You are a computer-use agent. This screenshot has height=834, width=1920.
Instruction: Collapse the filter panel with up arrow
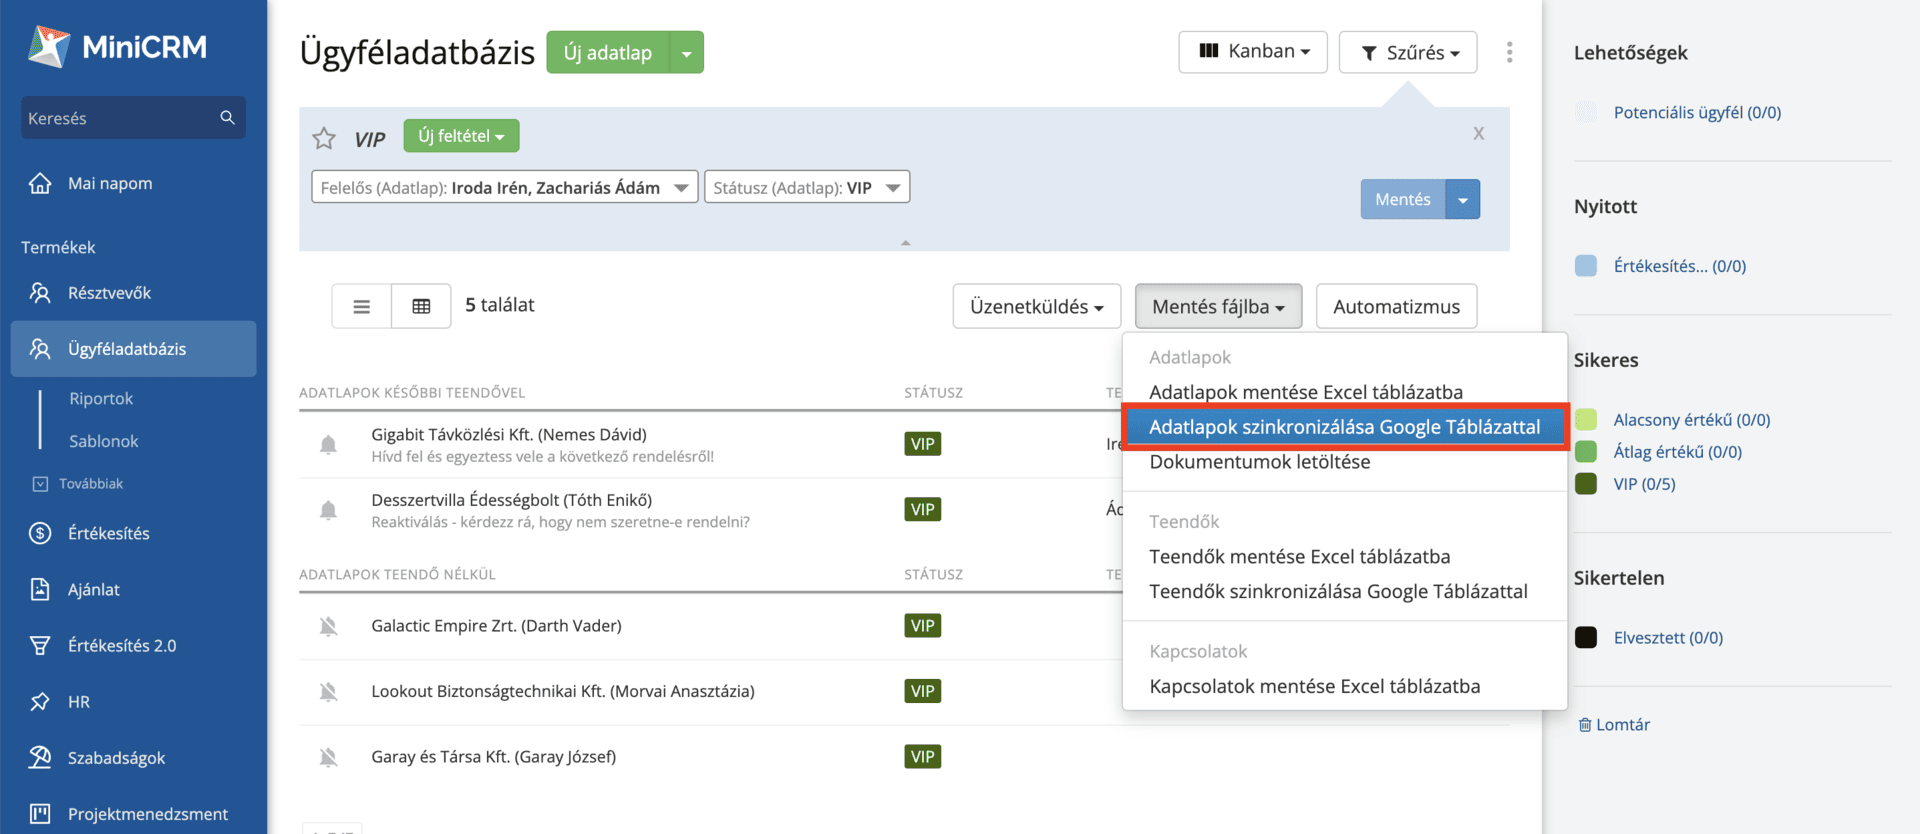(905, 243)
